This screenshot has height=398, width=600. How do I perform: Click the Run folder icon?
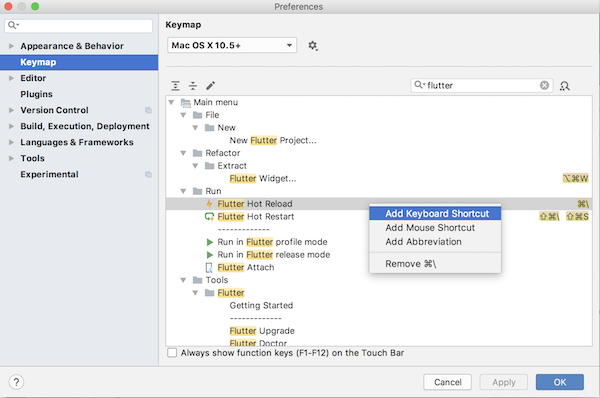point(197,191)
